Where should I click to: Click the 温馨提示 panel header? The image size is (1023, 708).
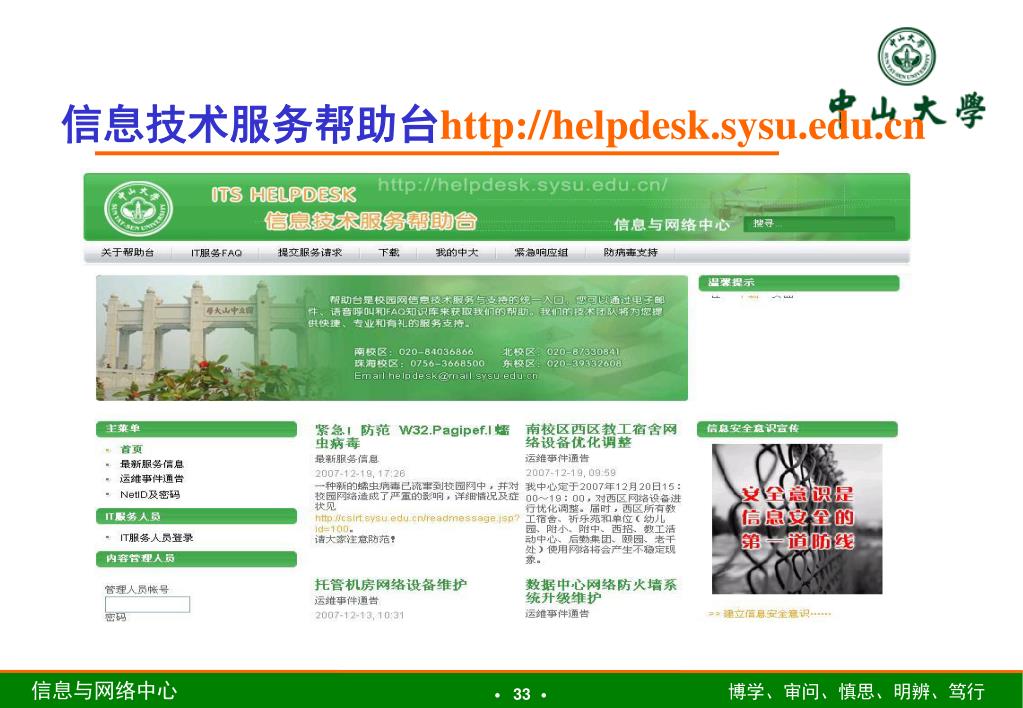click(x=799, y=283)
